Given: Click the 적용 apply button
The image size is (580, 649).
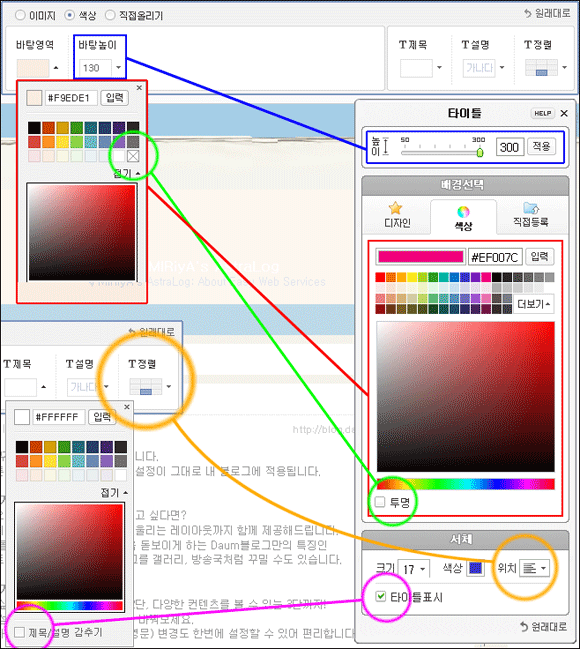Looking at the screenshot, I should point(541,147).
